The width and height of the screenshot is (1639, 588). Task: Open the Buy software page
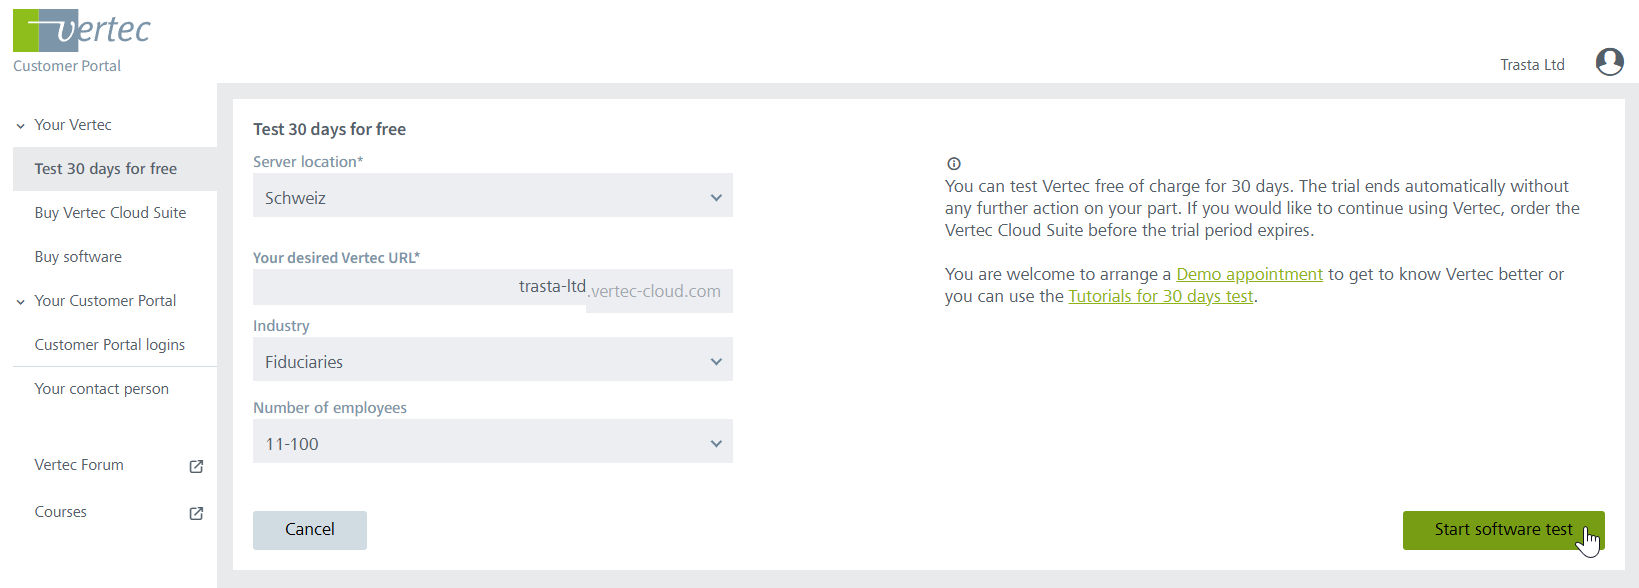point(78,257)
